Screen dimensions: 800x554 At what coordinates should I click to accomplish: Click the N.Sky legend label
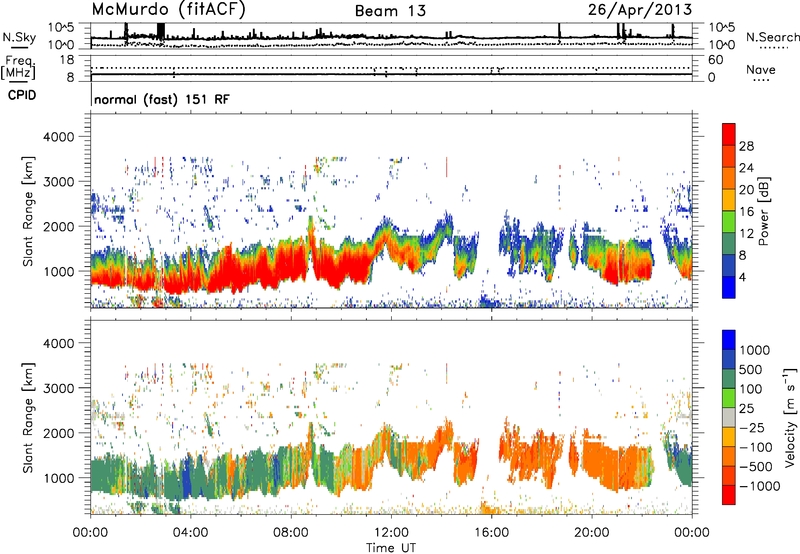[x=19, y=37]
